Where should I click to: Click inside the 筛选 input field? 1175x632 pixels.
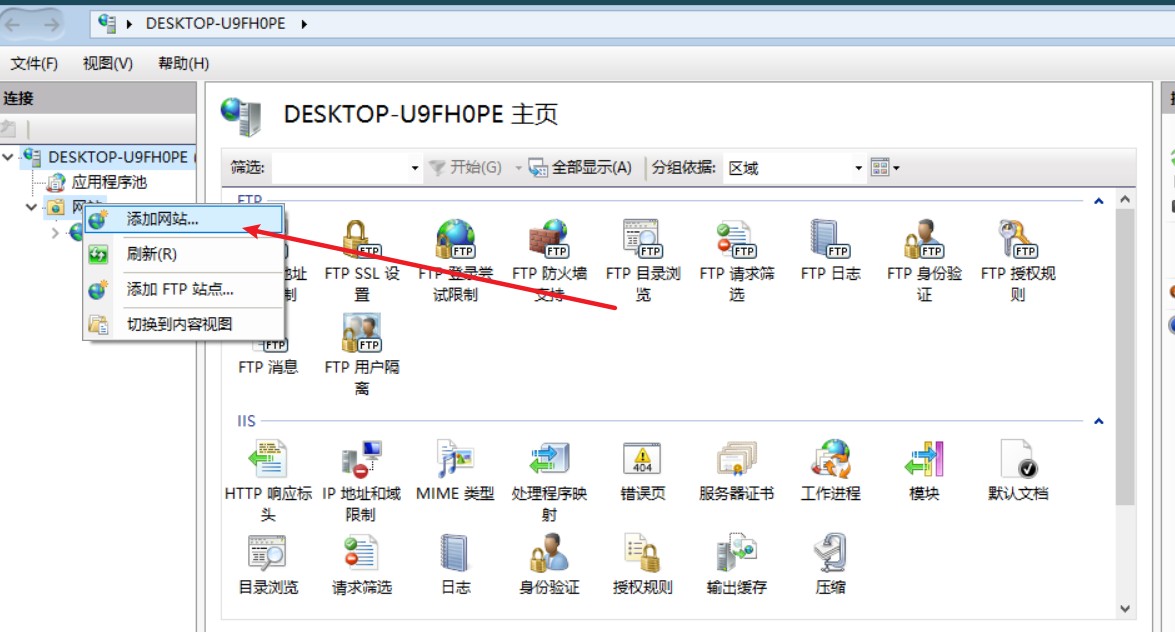[x=340, y=168]
